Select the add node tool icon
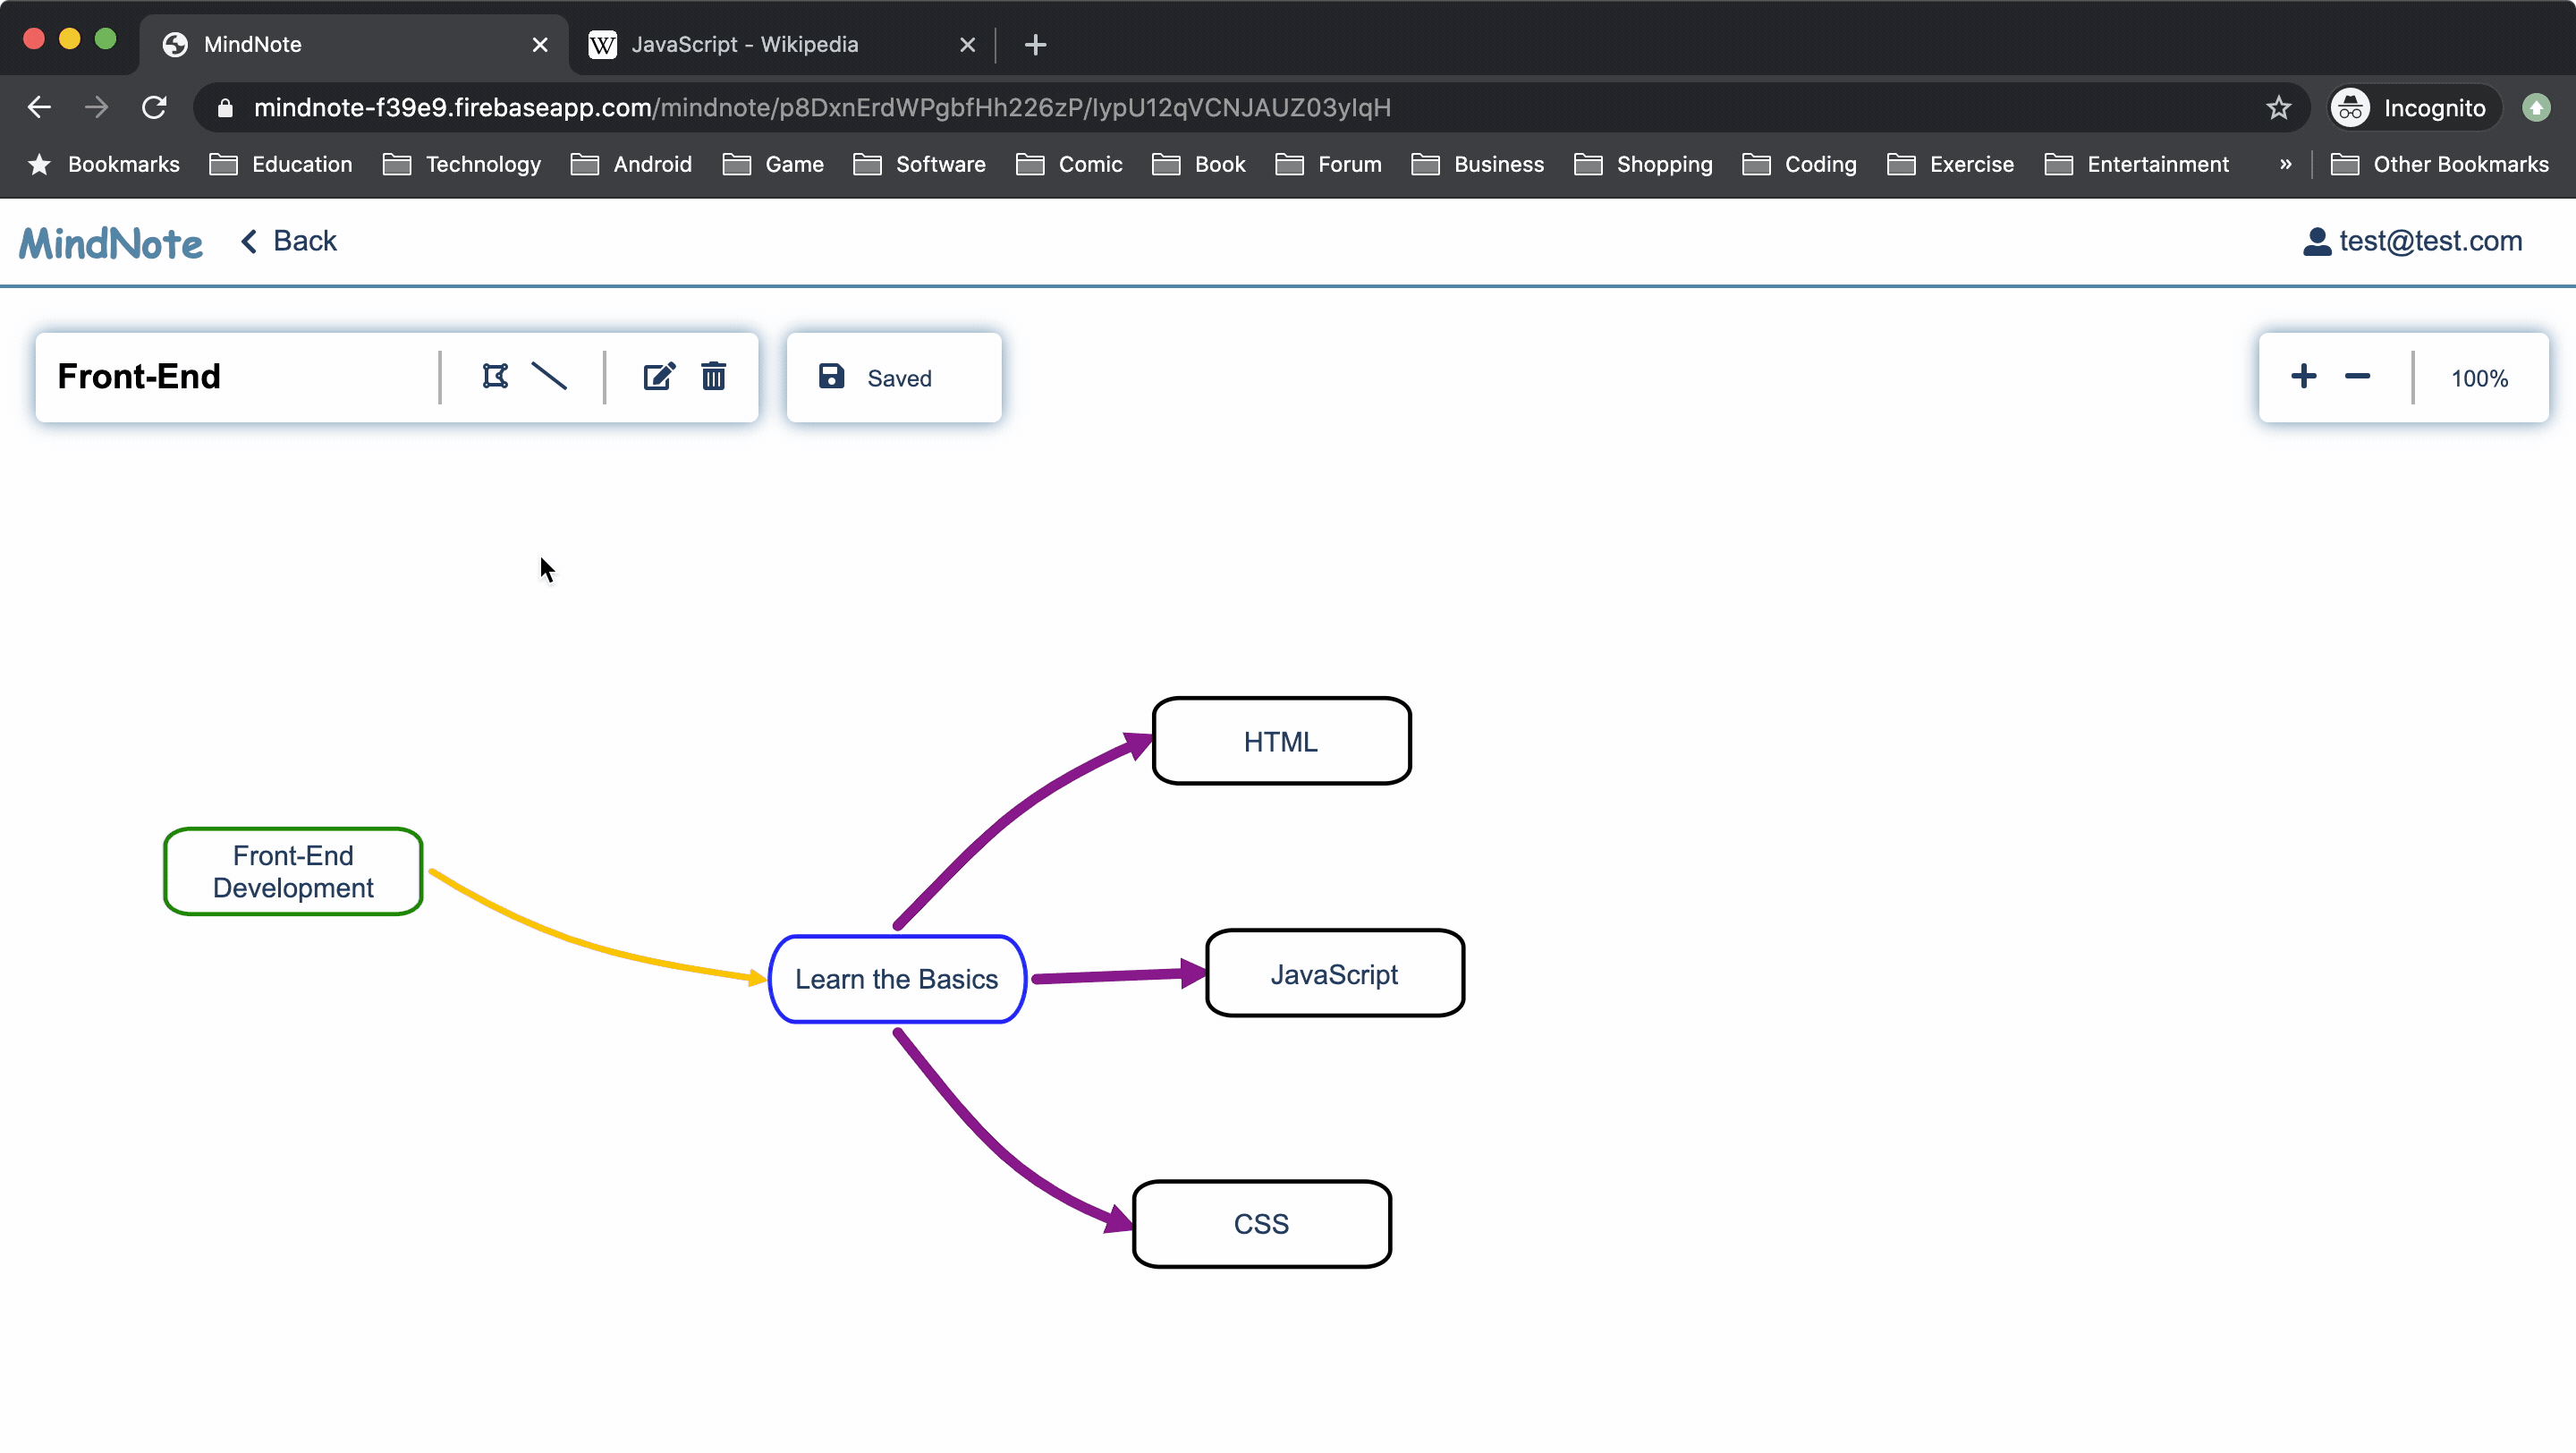Screen dimensions: 2576x1453 tap(495, 377)
